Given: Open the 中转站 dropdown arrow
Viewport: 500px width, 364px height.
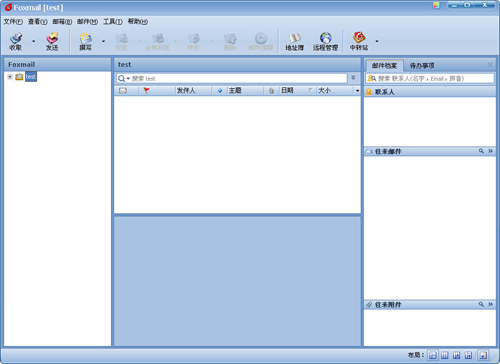Looking at the screenshot, I should [x=377, y=41].
